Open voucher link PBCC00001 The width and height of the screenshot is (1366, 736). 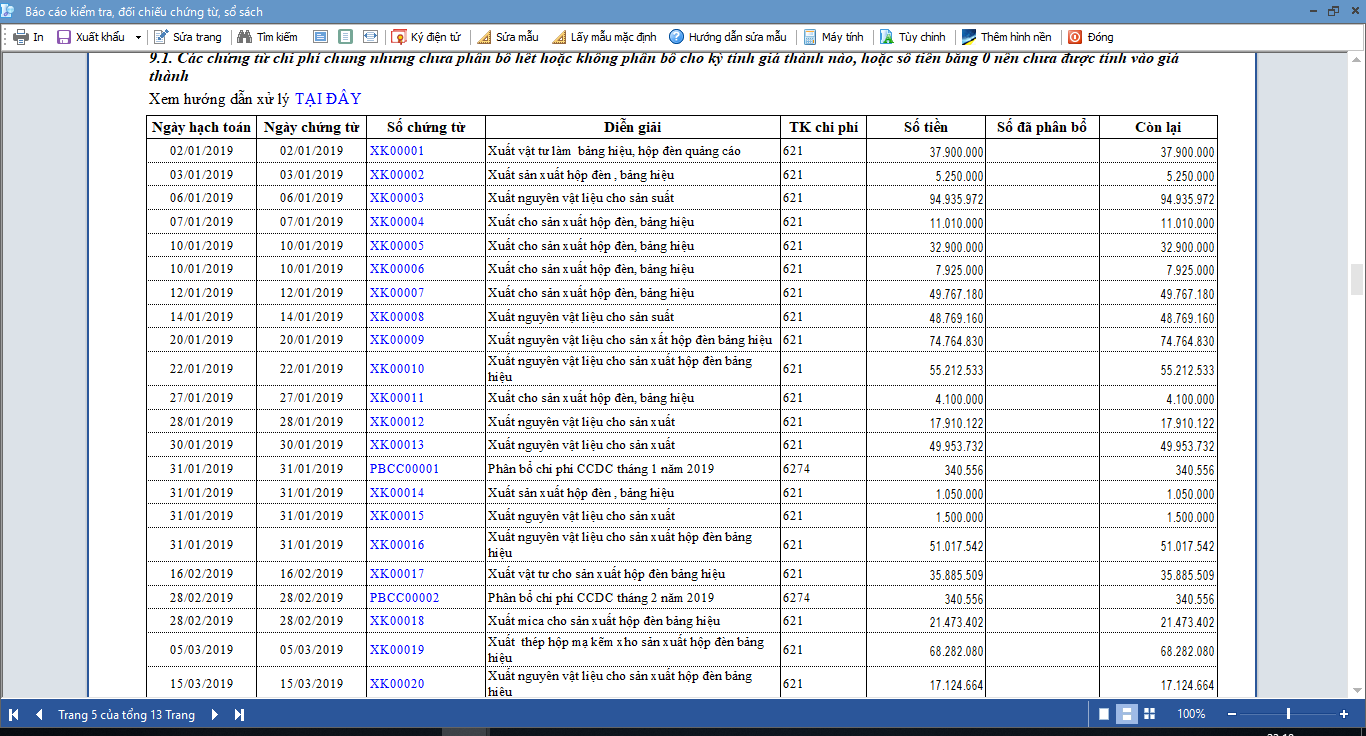[x=404, y=469]
